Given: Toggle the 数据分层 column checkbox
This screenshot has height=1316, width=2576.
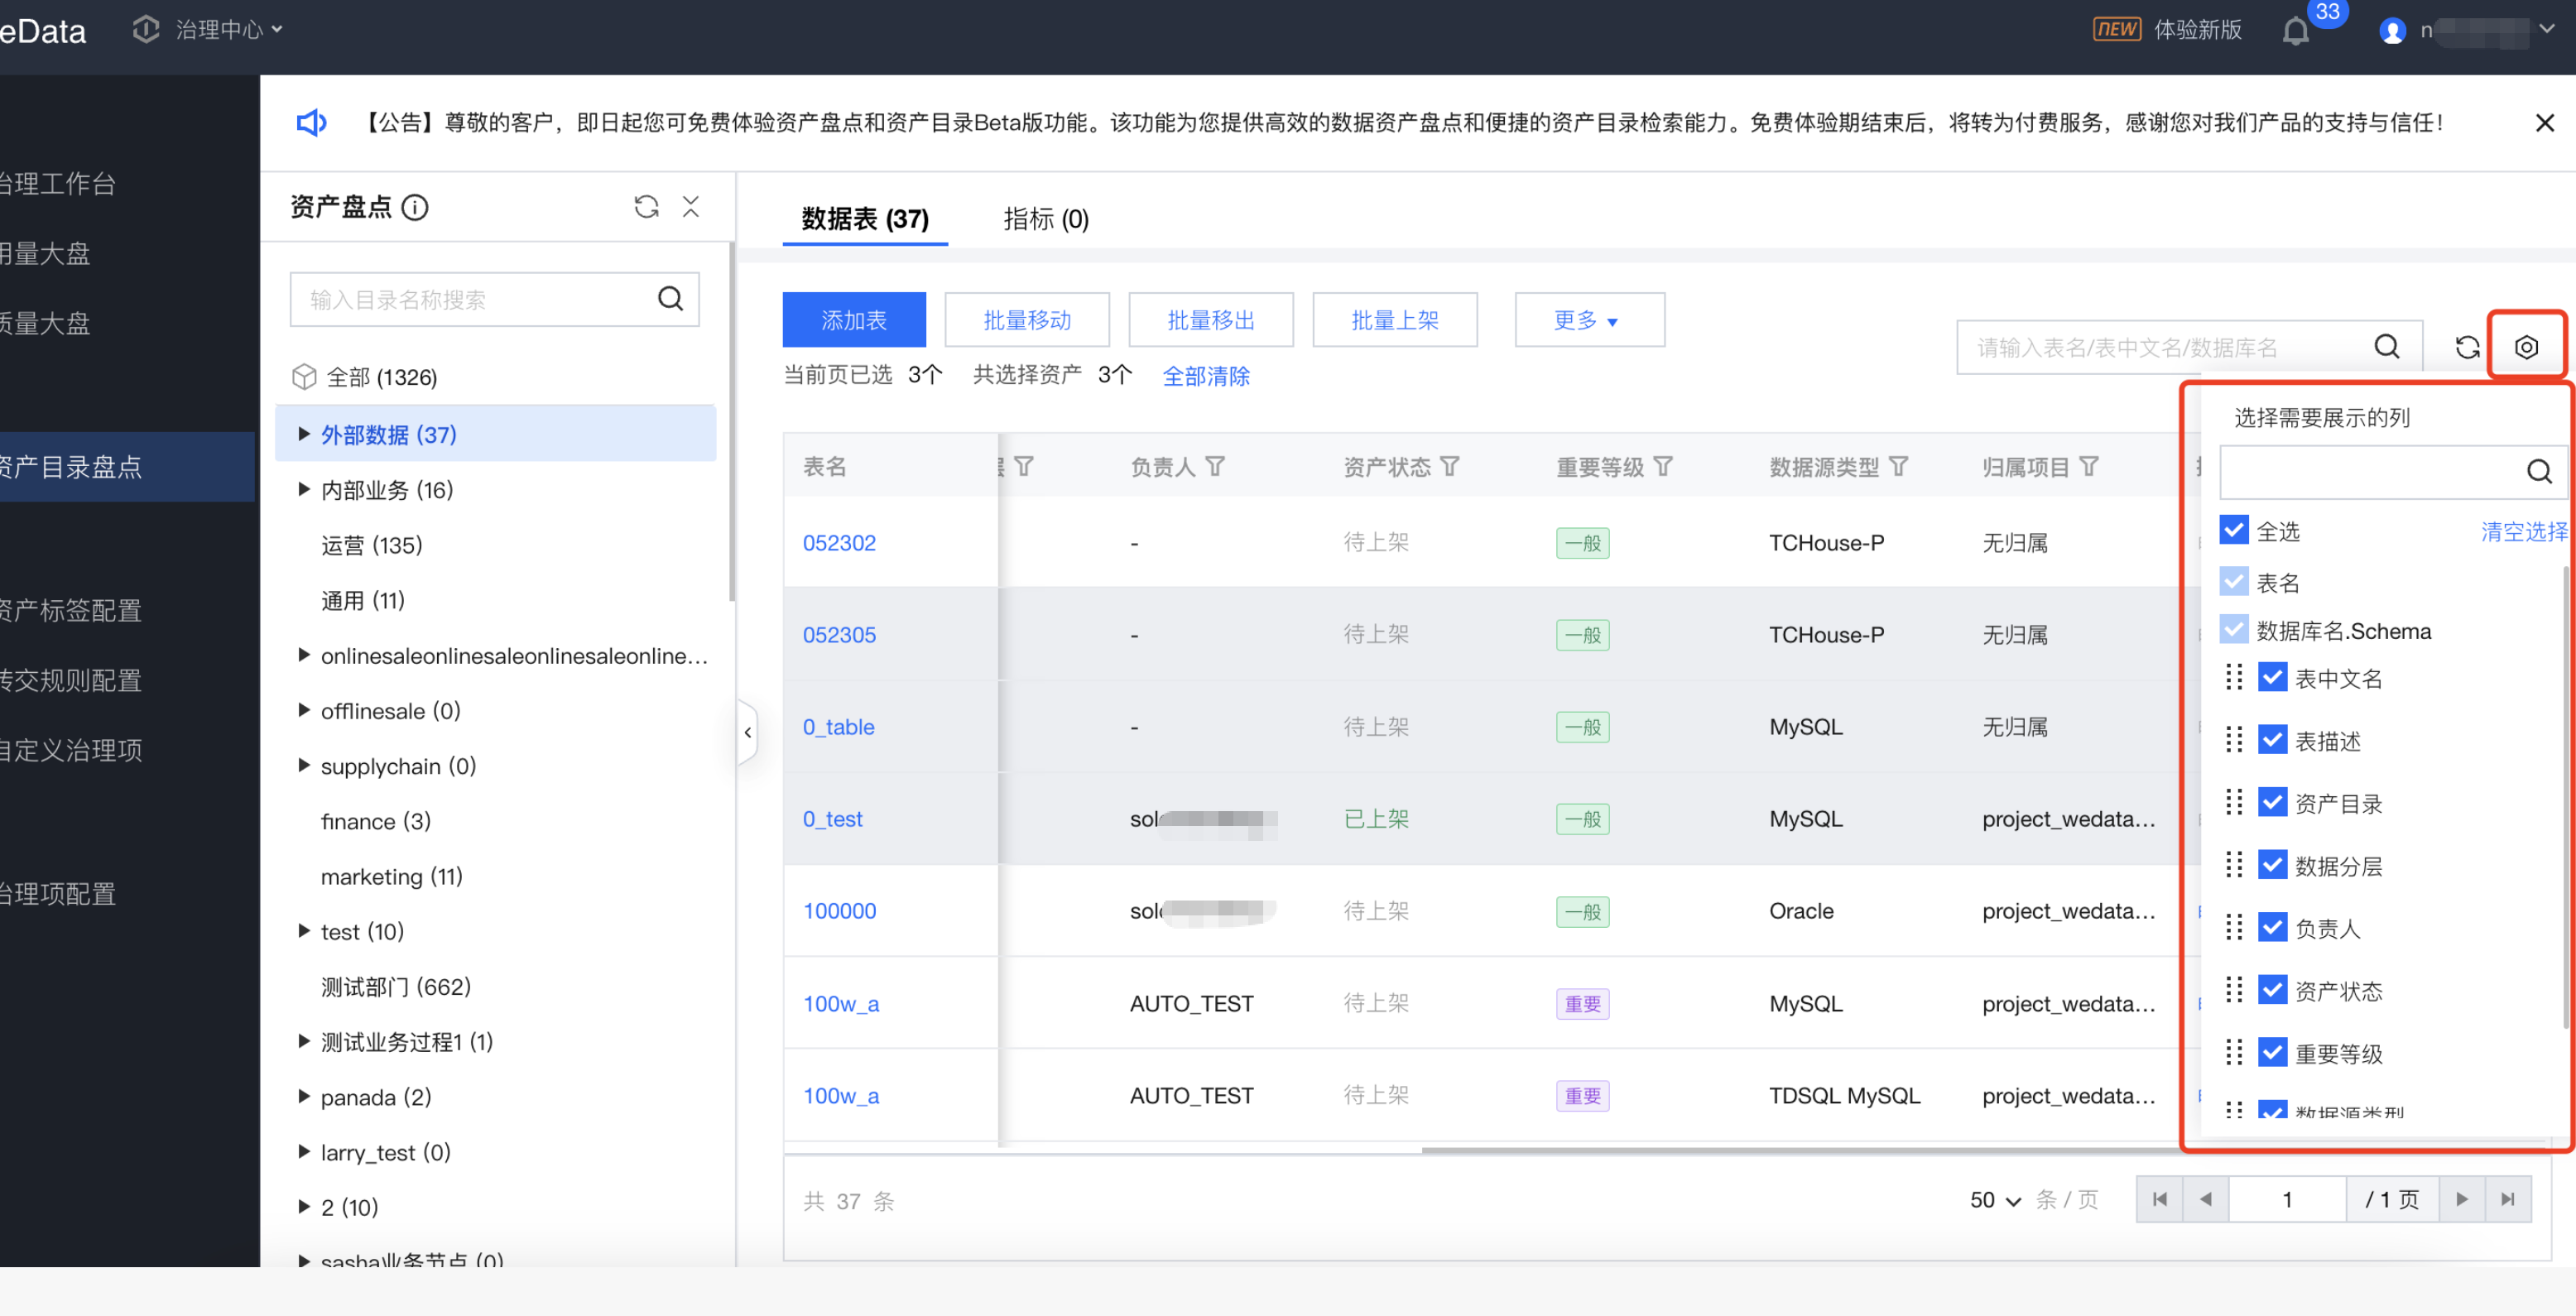Looking at the screenshot, I should [2272, 865].
